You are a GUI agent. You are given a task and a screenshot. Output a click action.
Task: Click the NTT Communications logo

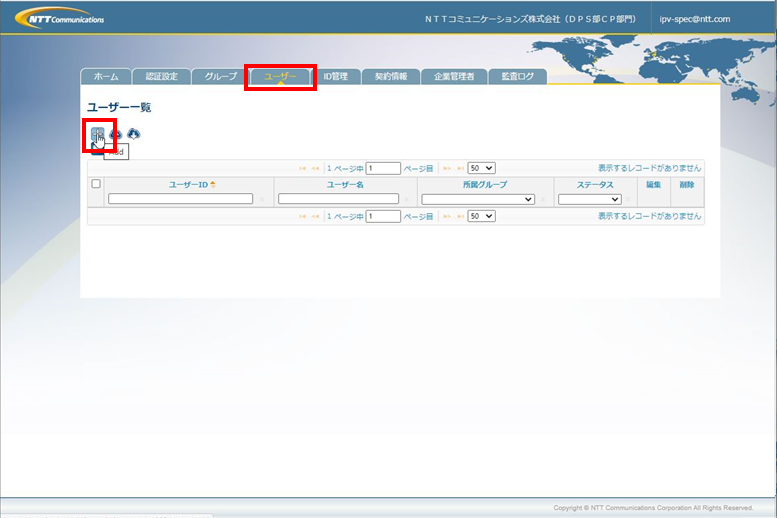(x=59, y=18)
